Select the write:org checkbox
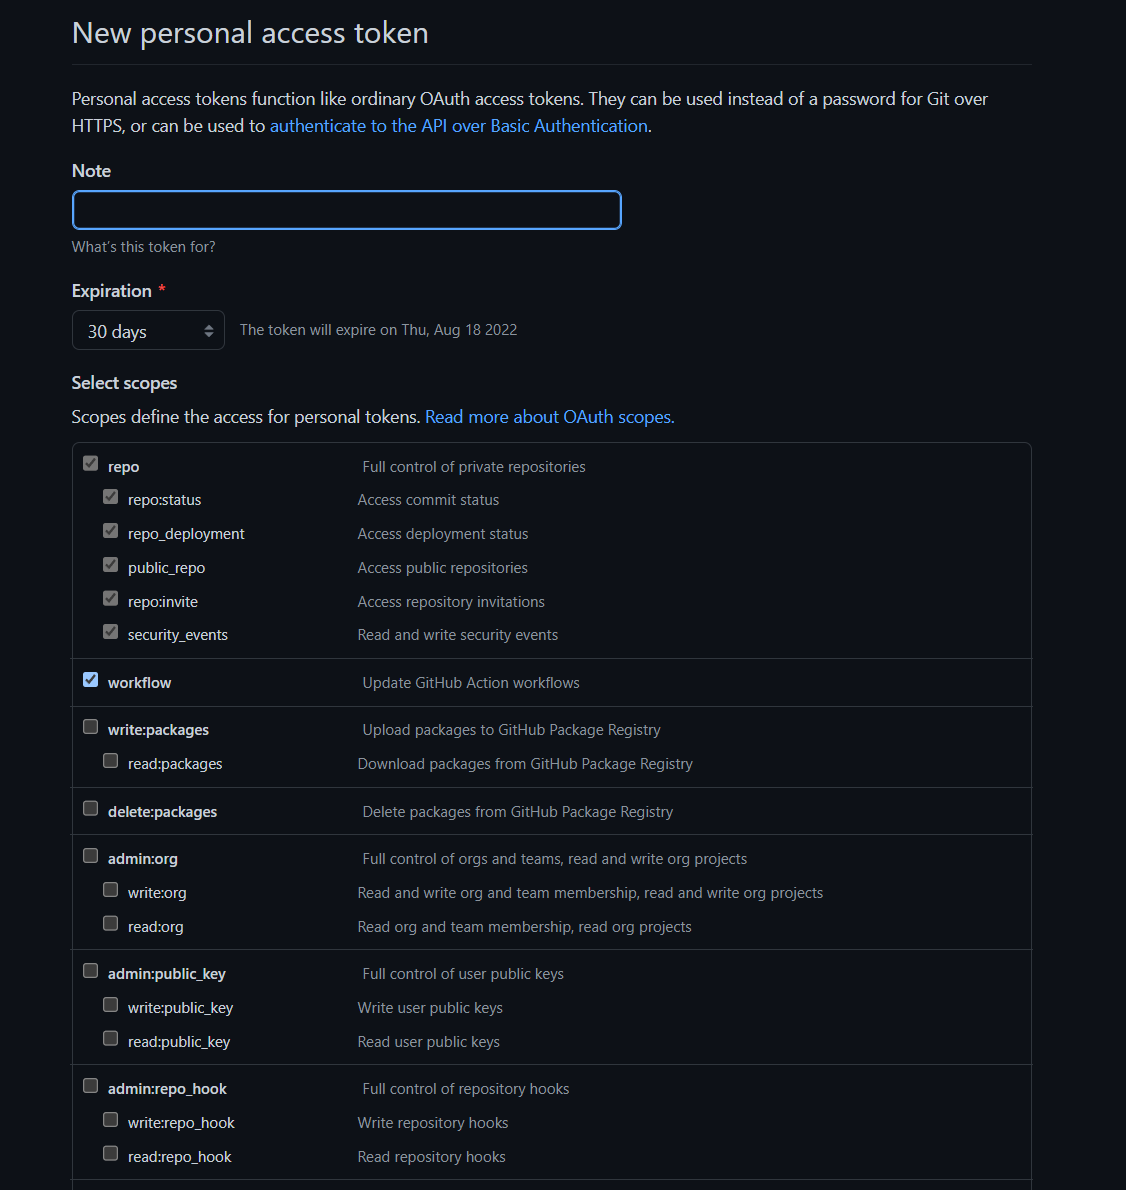 (x=111, y=889)
